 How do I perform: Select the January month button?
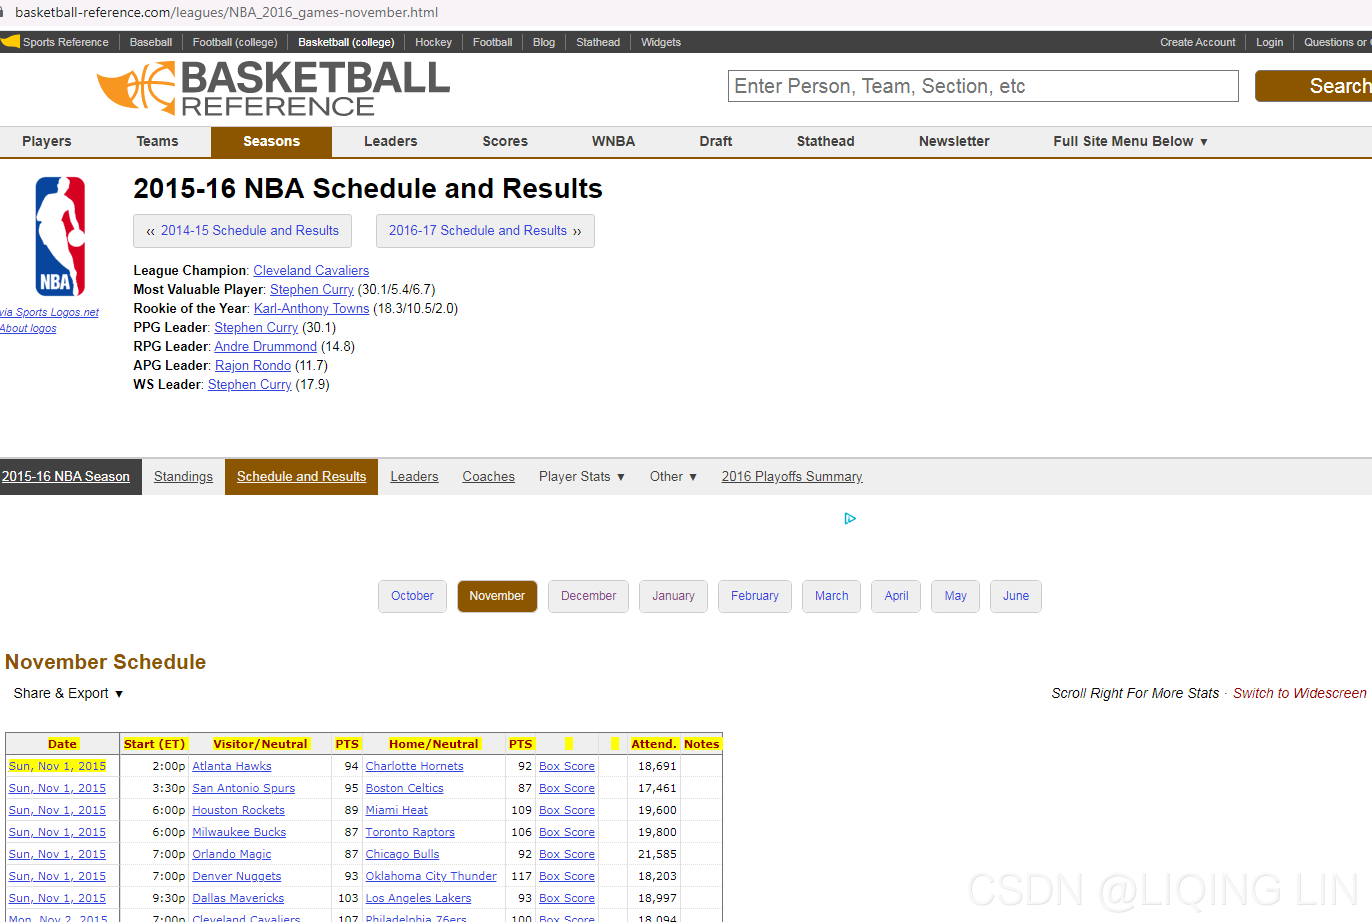pos(673,596)
